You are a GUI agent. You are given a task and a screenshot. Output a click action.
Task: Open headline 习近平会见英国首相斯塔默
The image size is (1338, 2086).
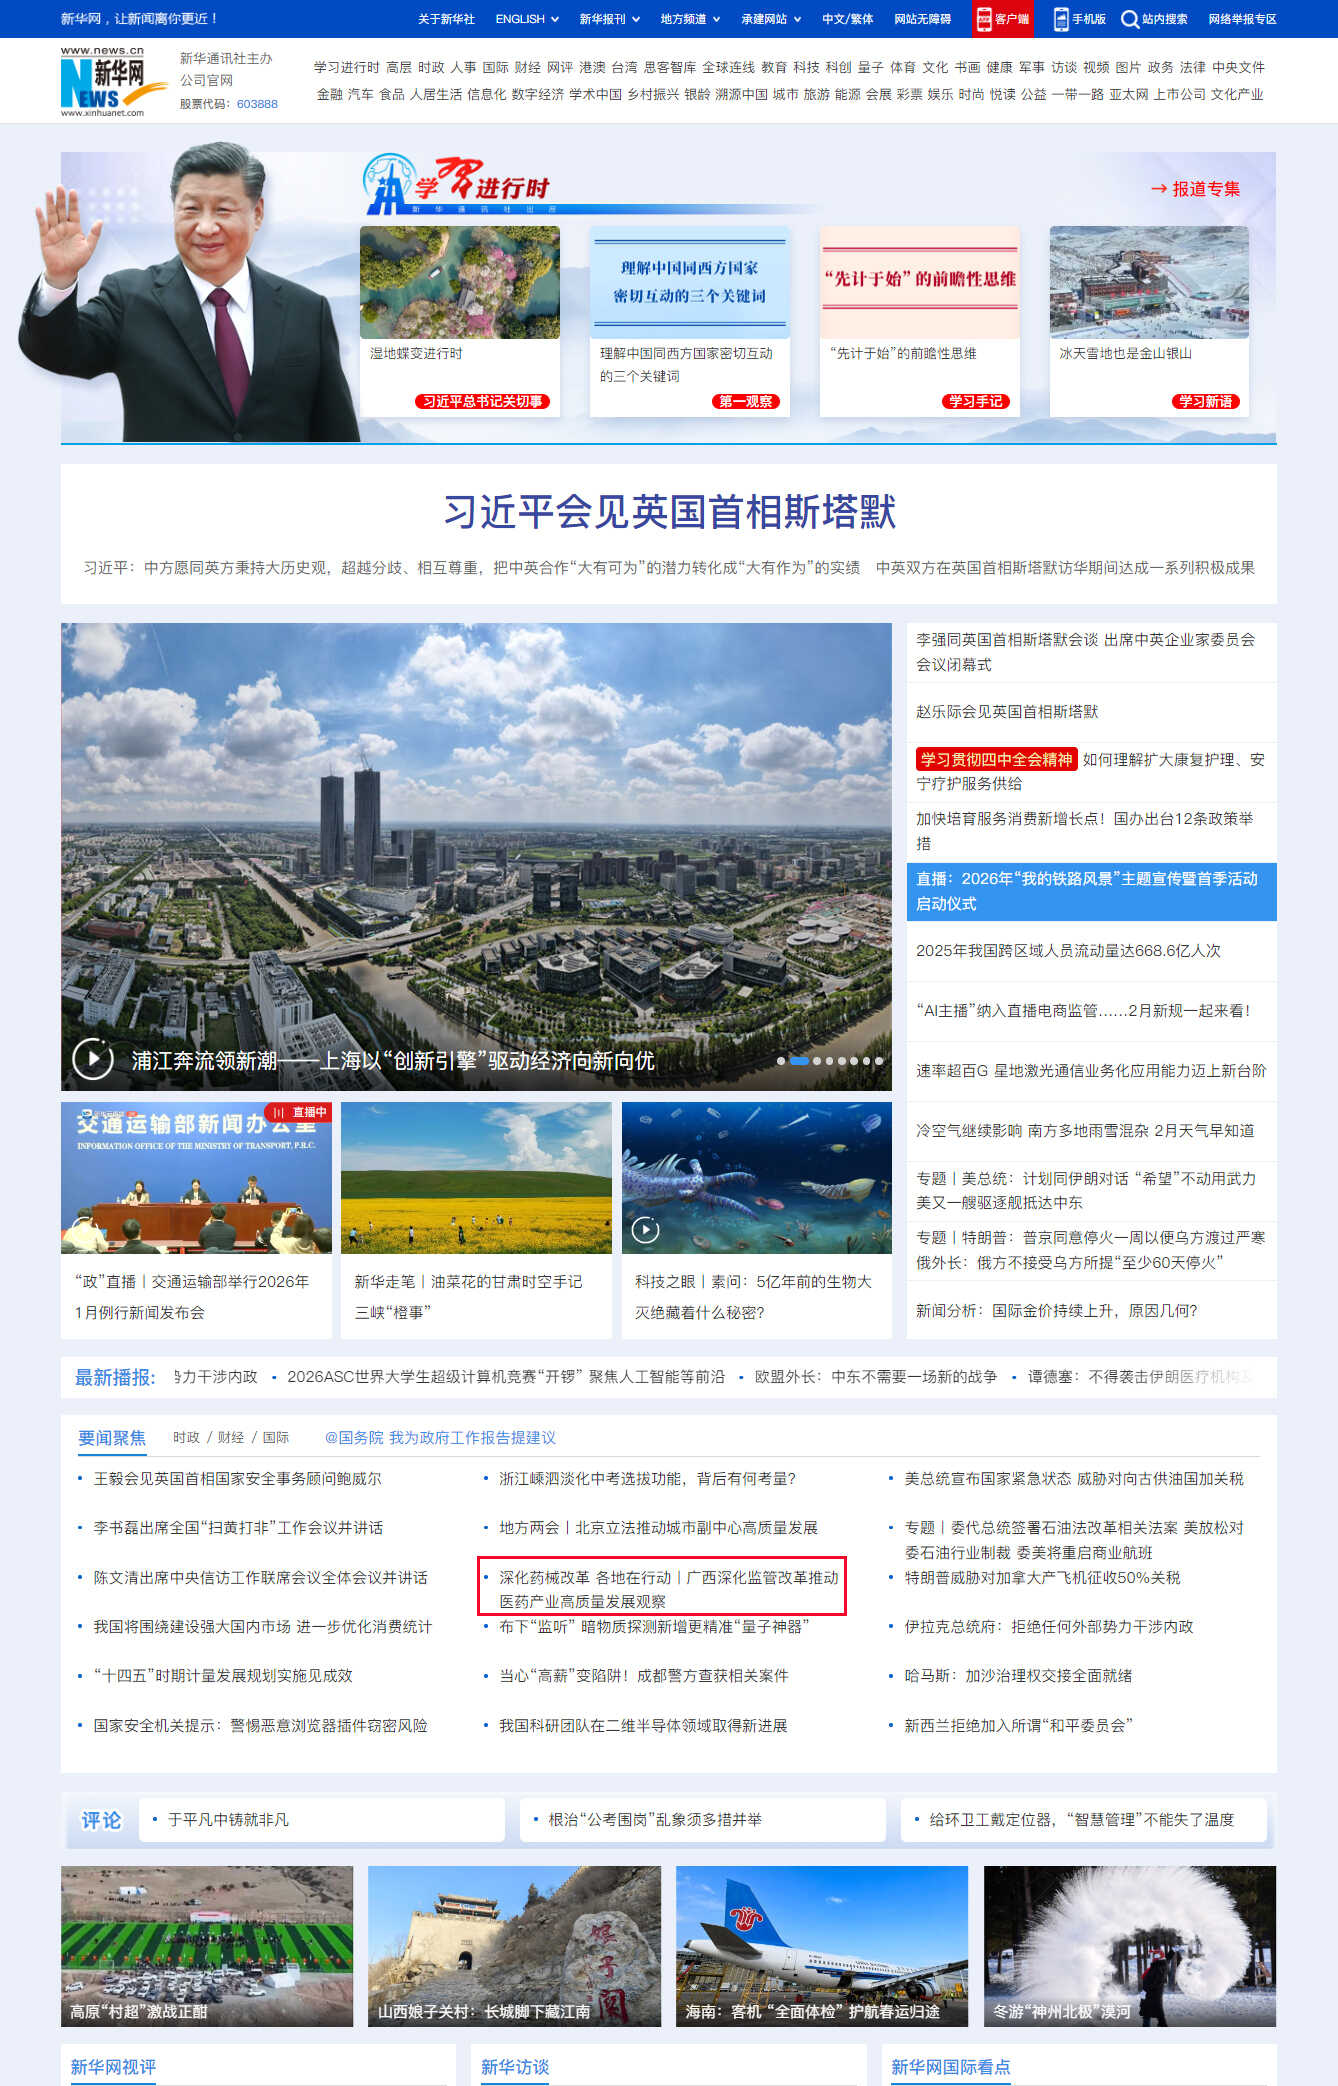tap(669, 512)
